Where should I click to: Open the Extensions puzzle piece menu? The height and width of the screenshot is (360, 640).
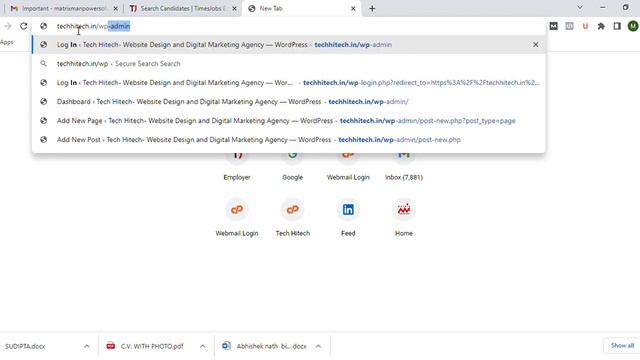(x=601, y=26)
